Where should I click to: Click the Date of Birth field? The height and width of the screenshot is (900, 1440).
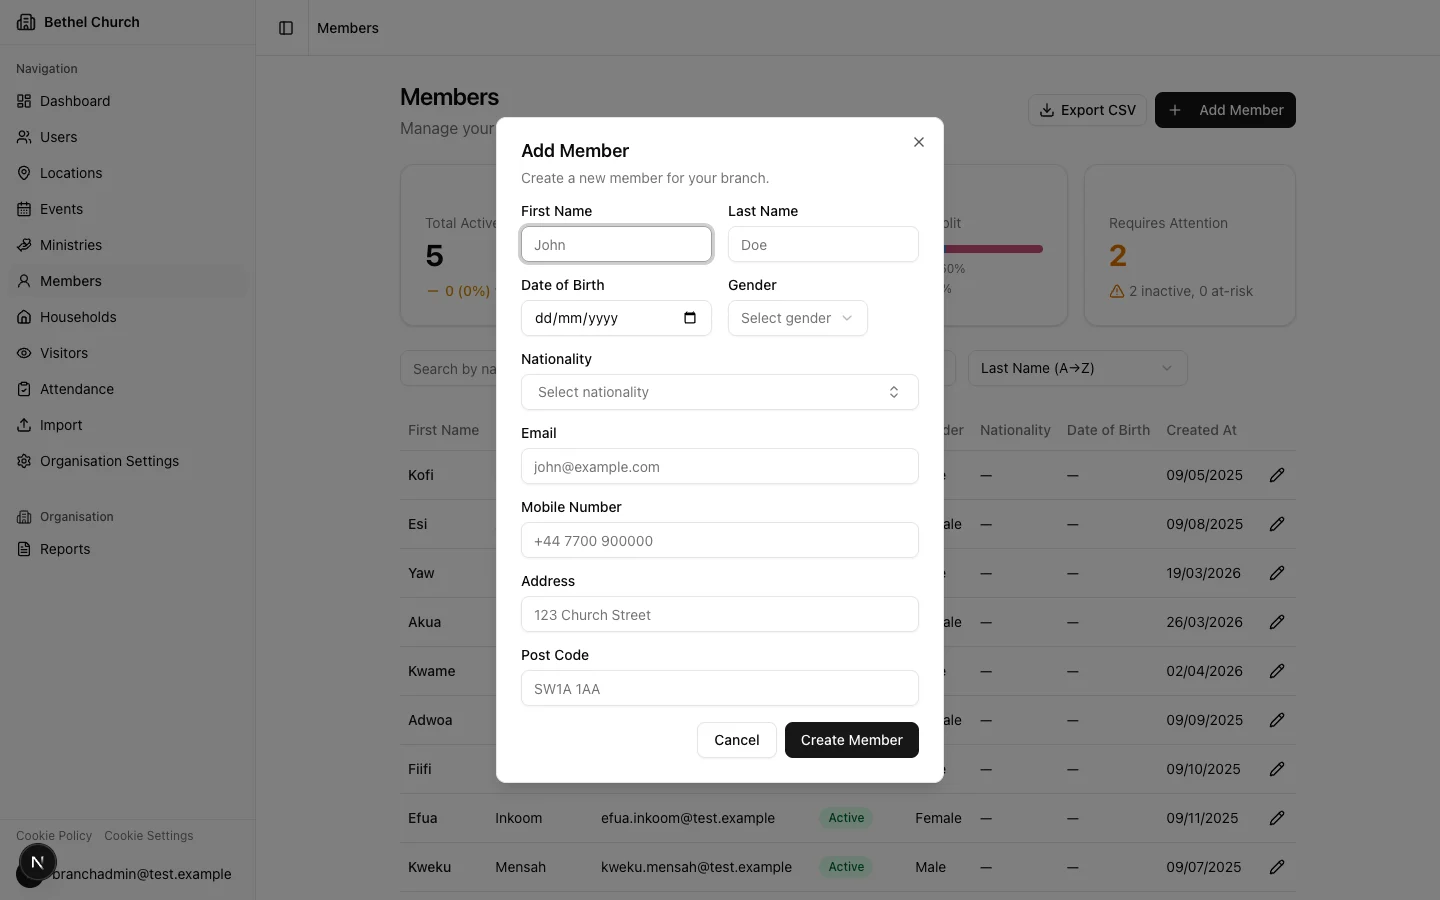616,318
